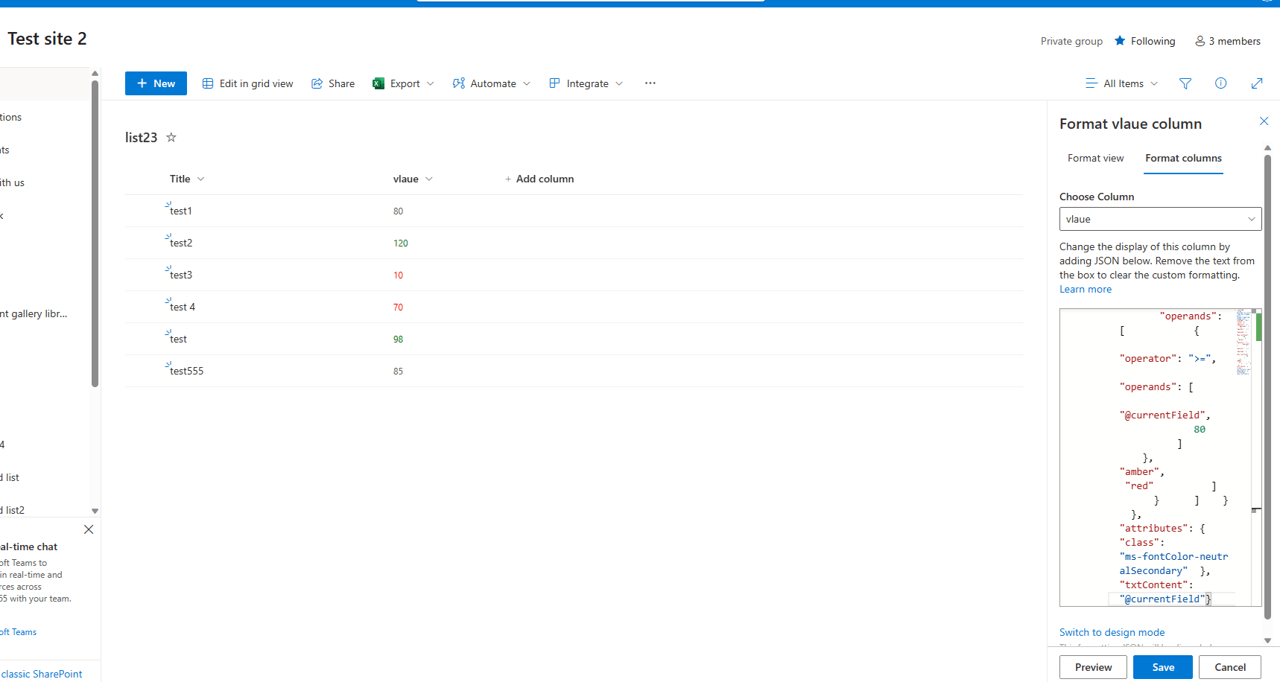Save the column formatting
Viewport: 1280px width, 682px height.
tap(1163, 667)
